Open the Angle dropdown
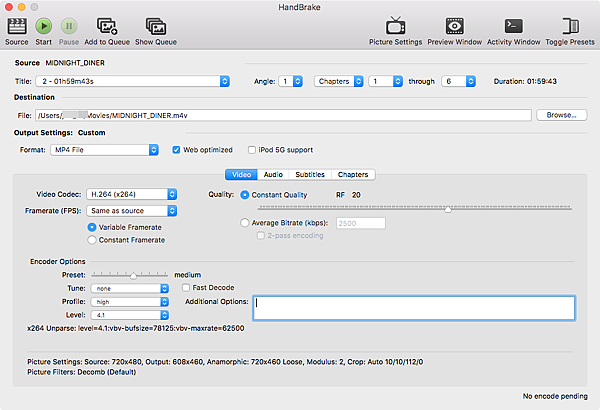This screenshot has width=600, height=410. (291, 81)
